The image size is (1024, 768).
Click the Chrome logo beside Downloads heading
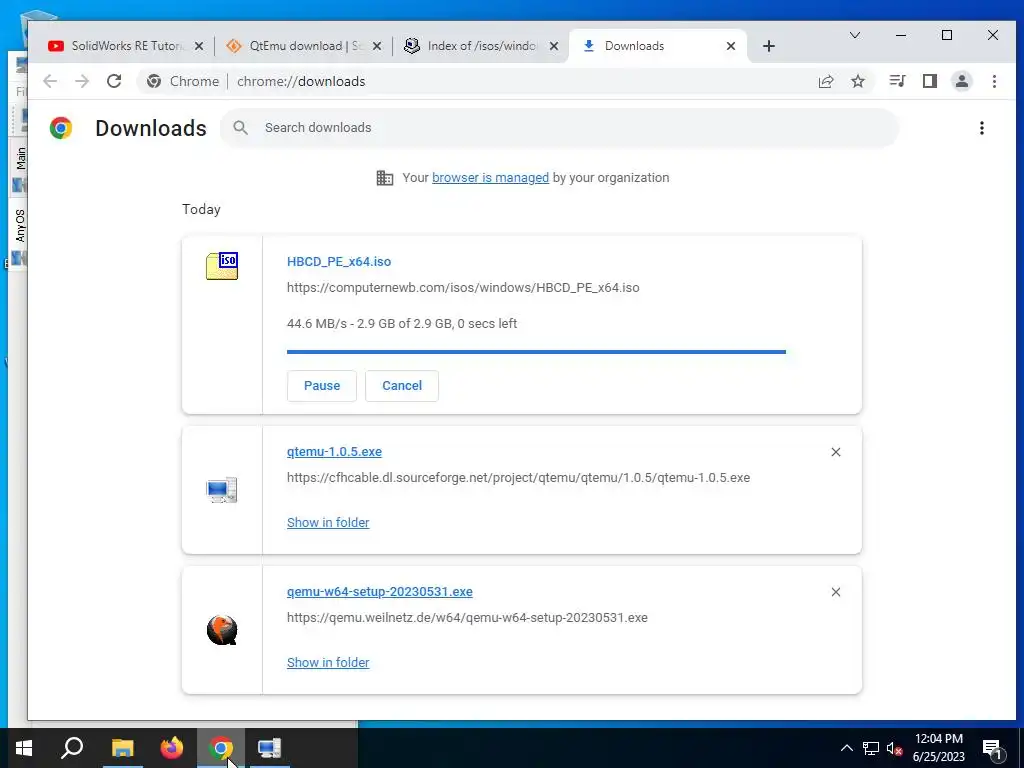tap(61, 128)
